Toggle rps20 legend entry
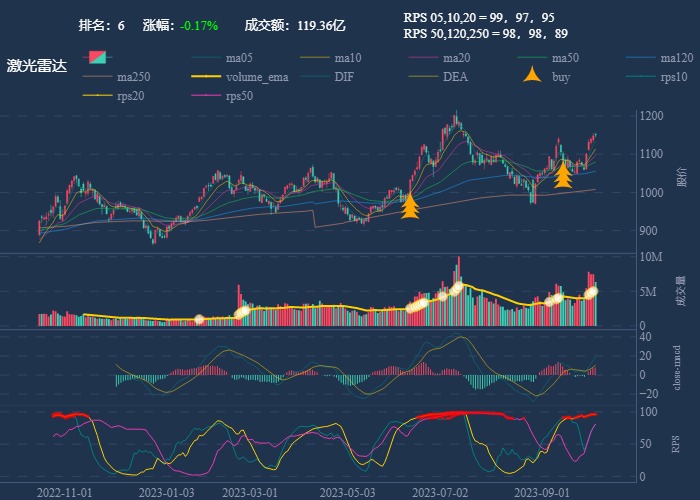700x500 pixels. point(97,96)
